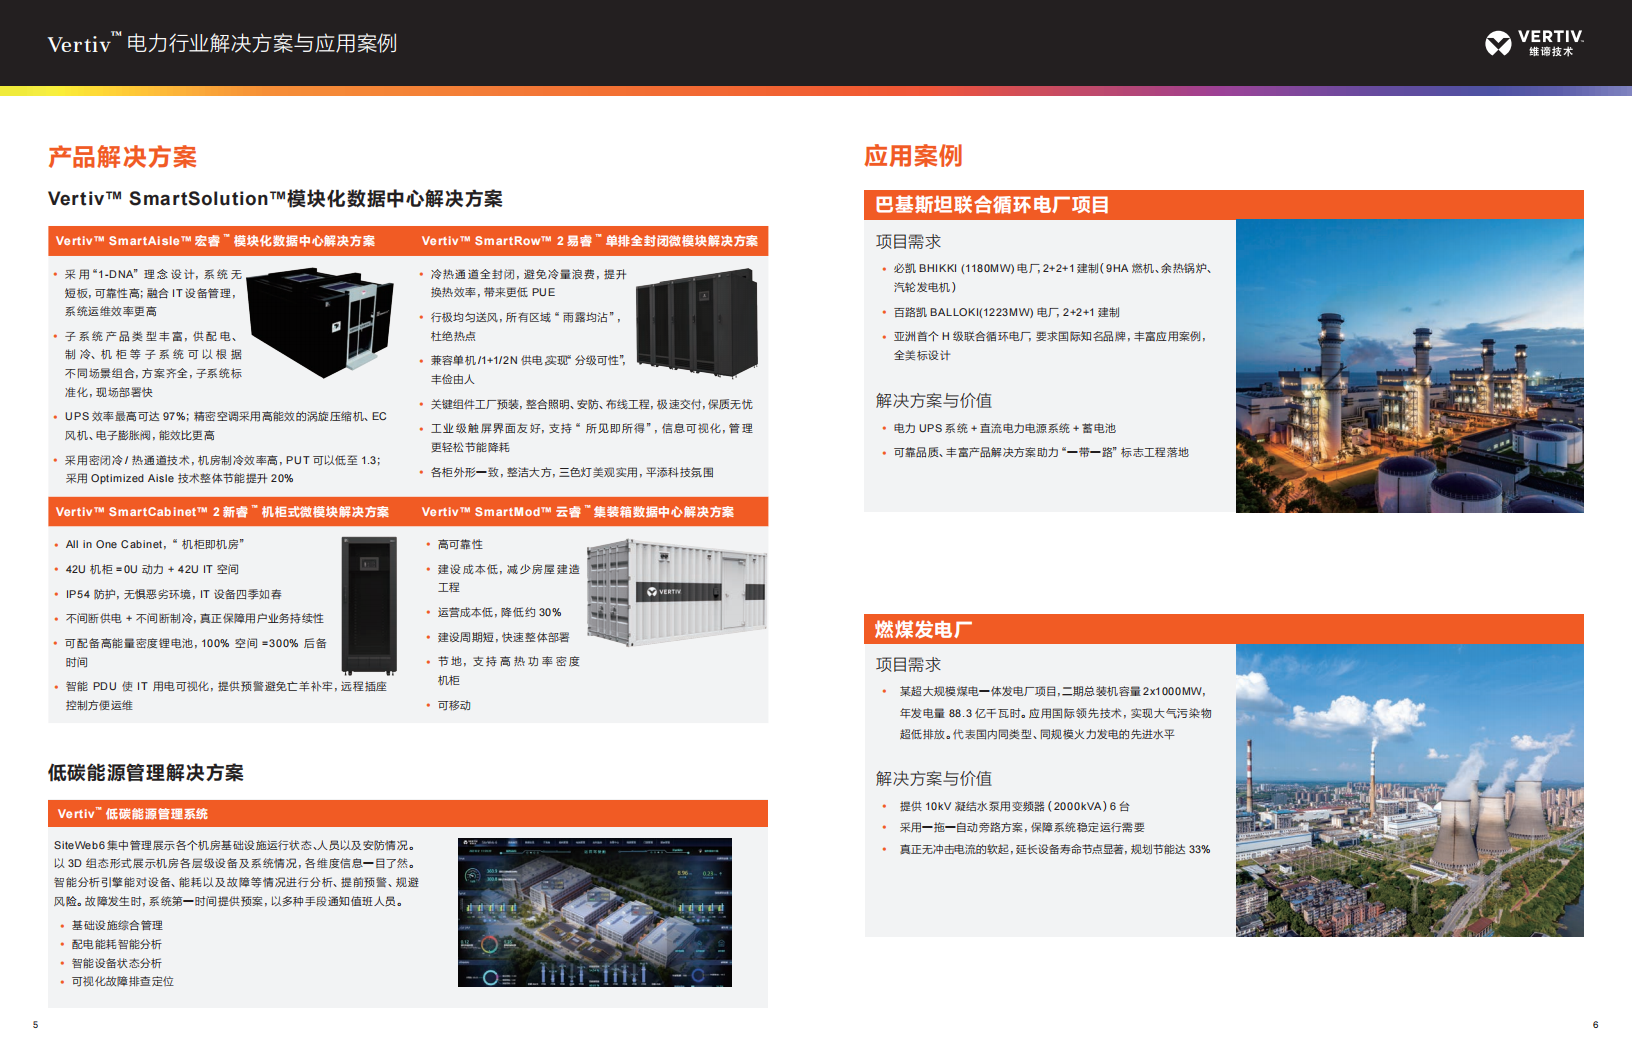The height and width of the screenshot is (1056, 1632).
Task: Select the coal plant cooling towers photo
Action: click(1409, 790)
